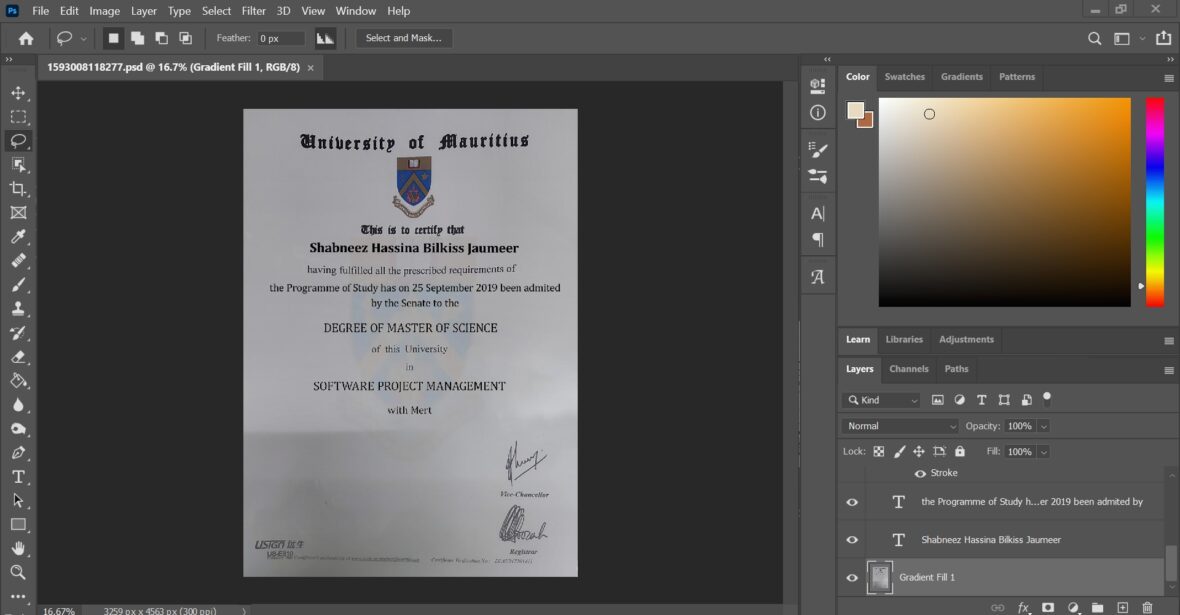Create a new layer

coord(1122,607)
